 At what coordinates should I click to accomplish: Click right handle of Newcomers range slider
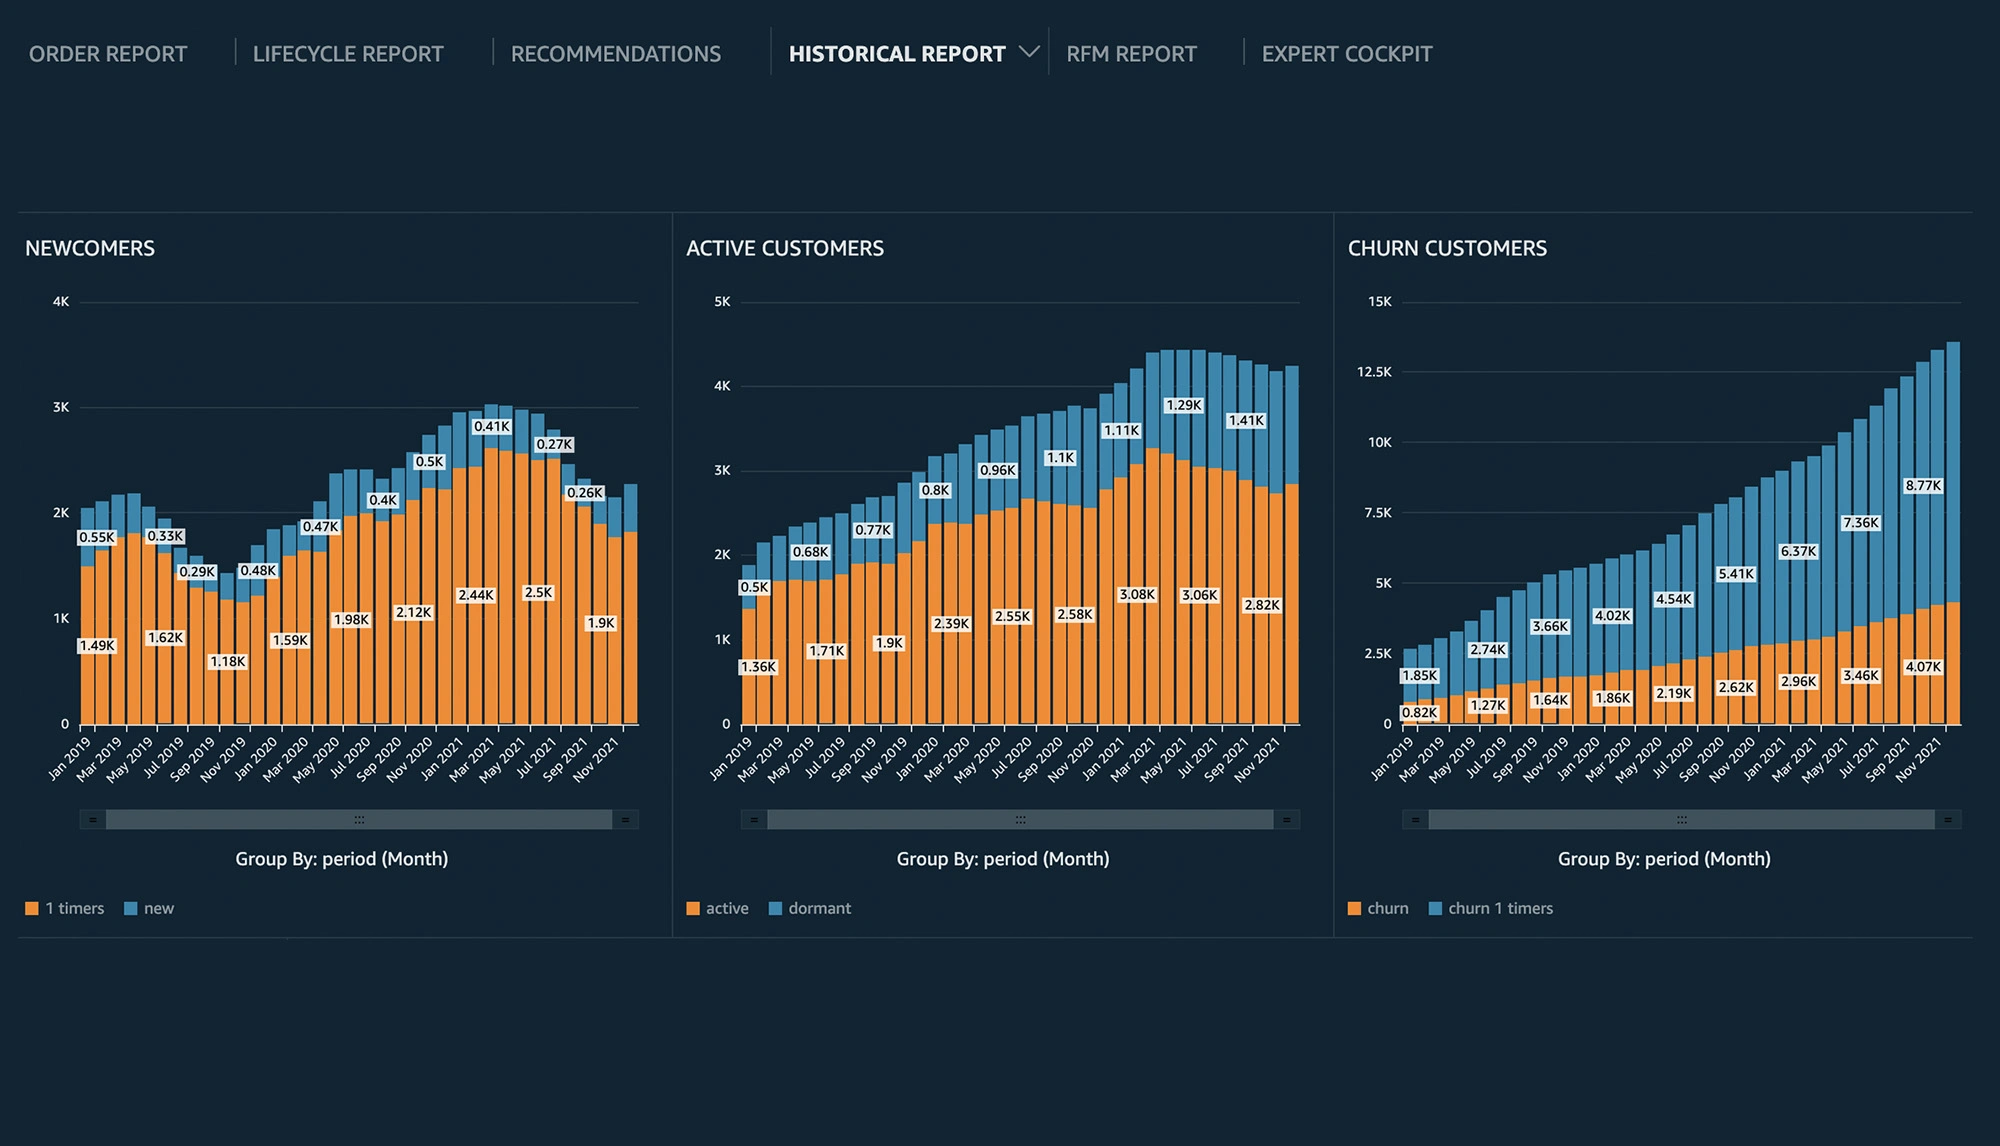click(x=625, y=820)
